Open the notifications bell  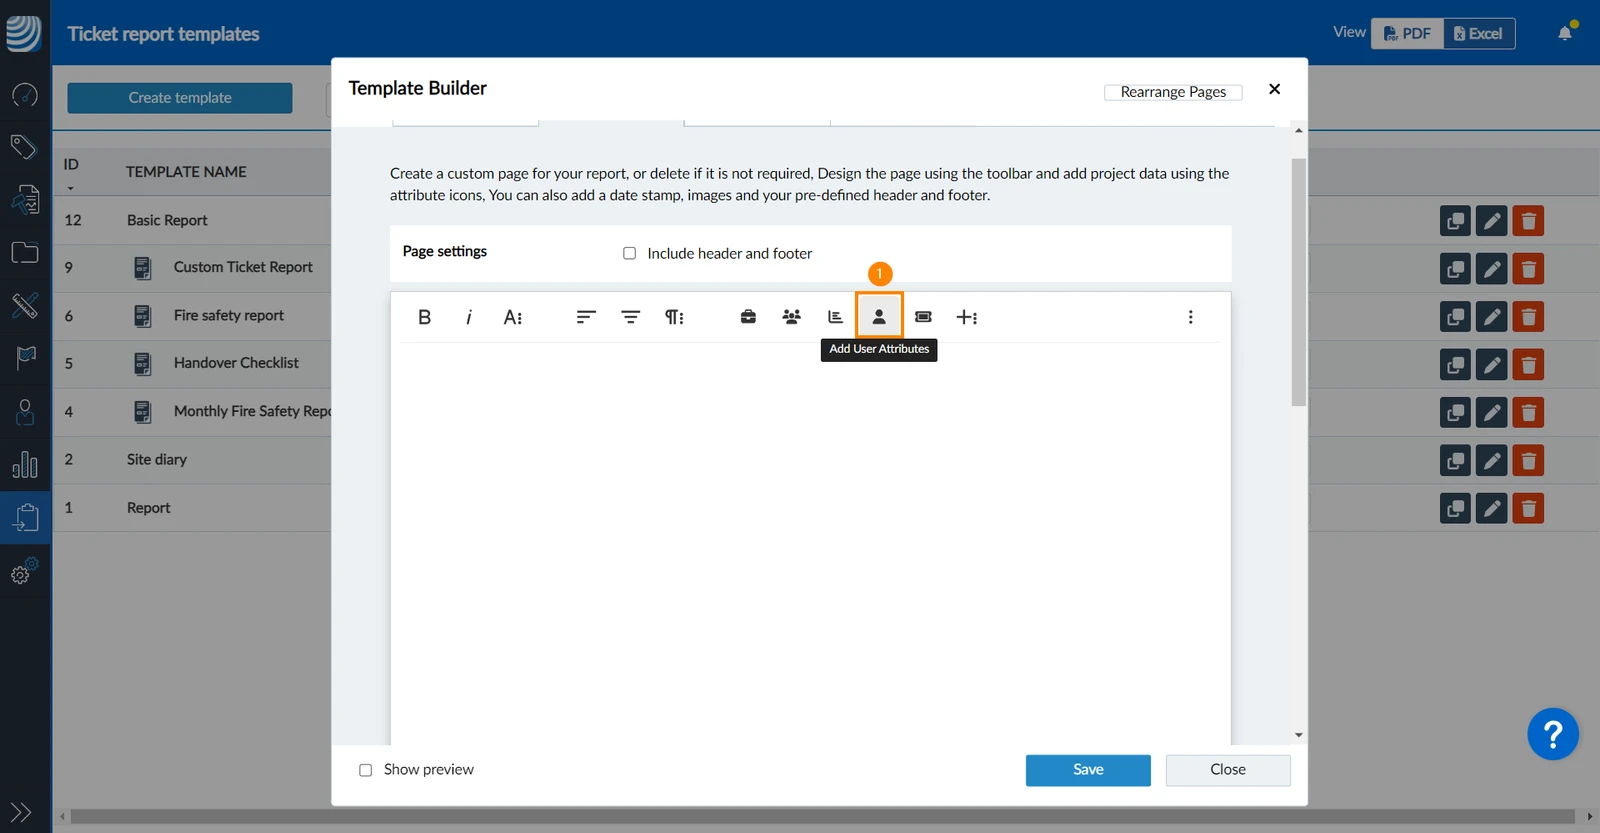(1566, 33)
